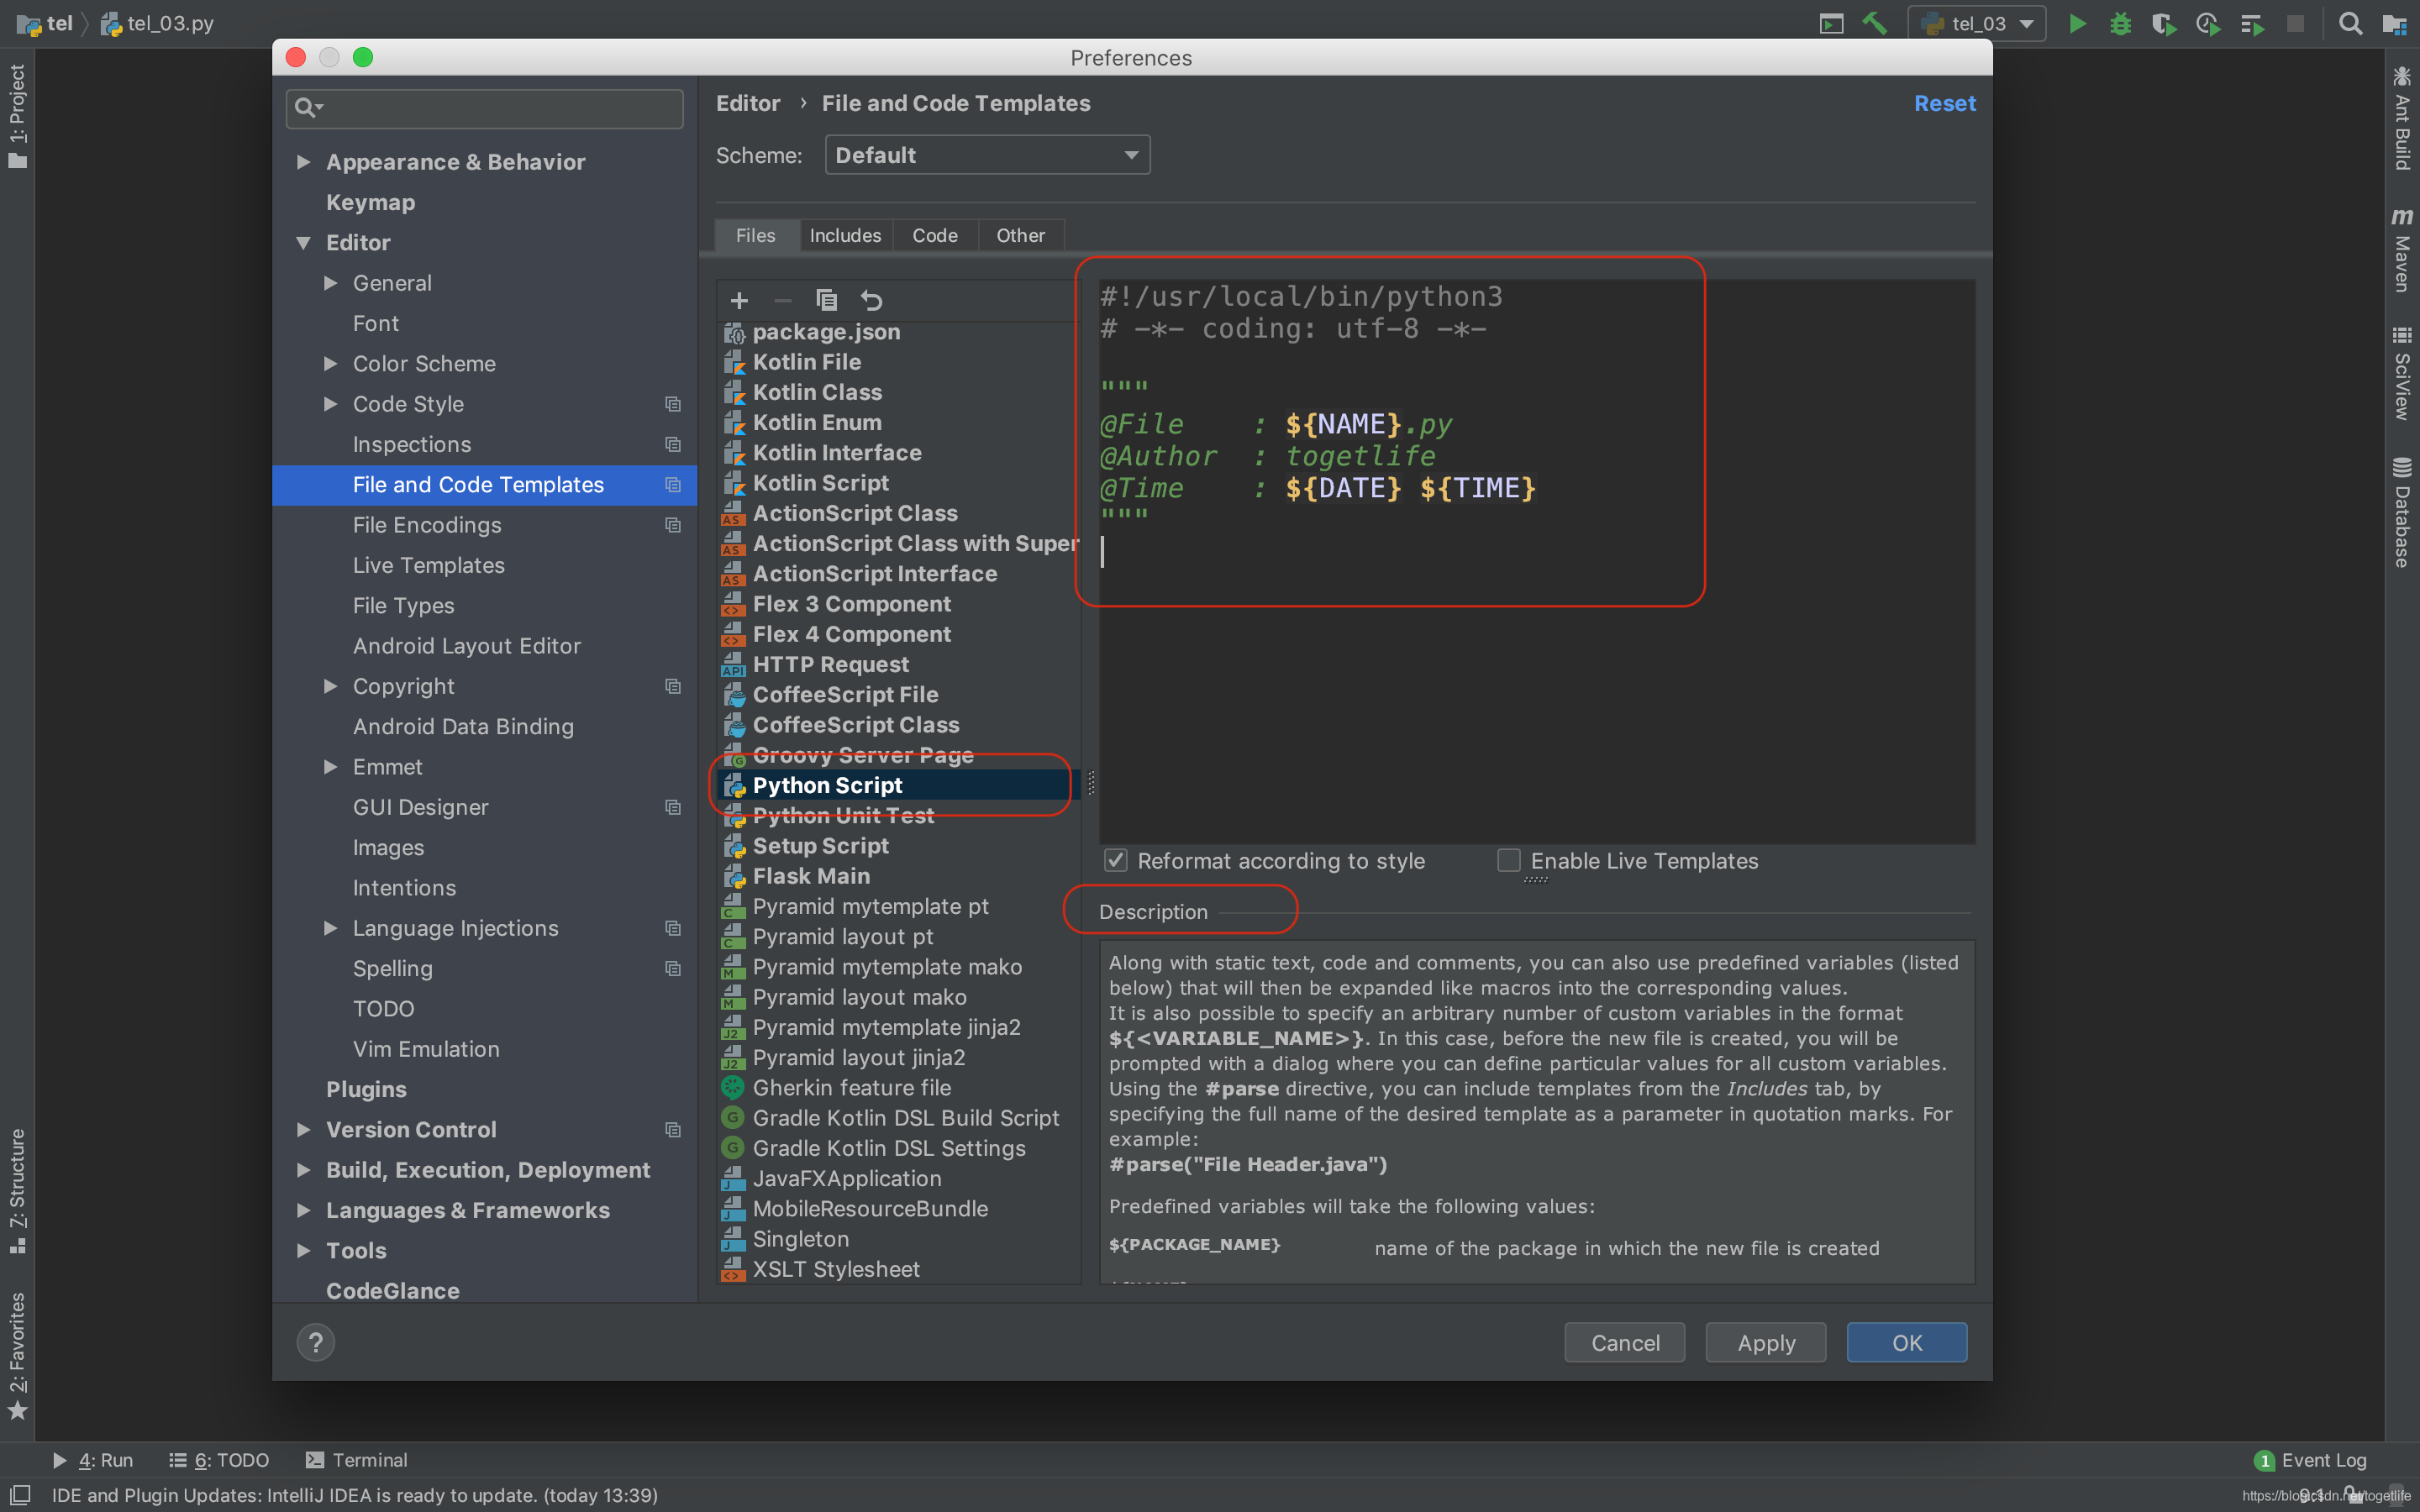The height and width of the screenshot is (1512, 2420).
Task: Click project-level icon beside Code Style
Action: (x=673, y=404)
